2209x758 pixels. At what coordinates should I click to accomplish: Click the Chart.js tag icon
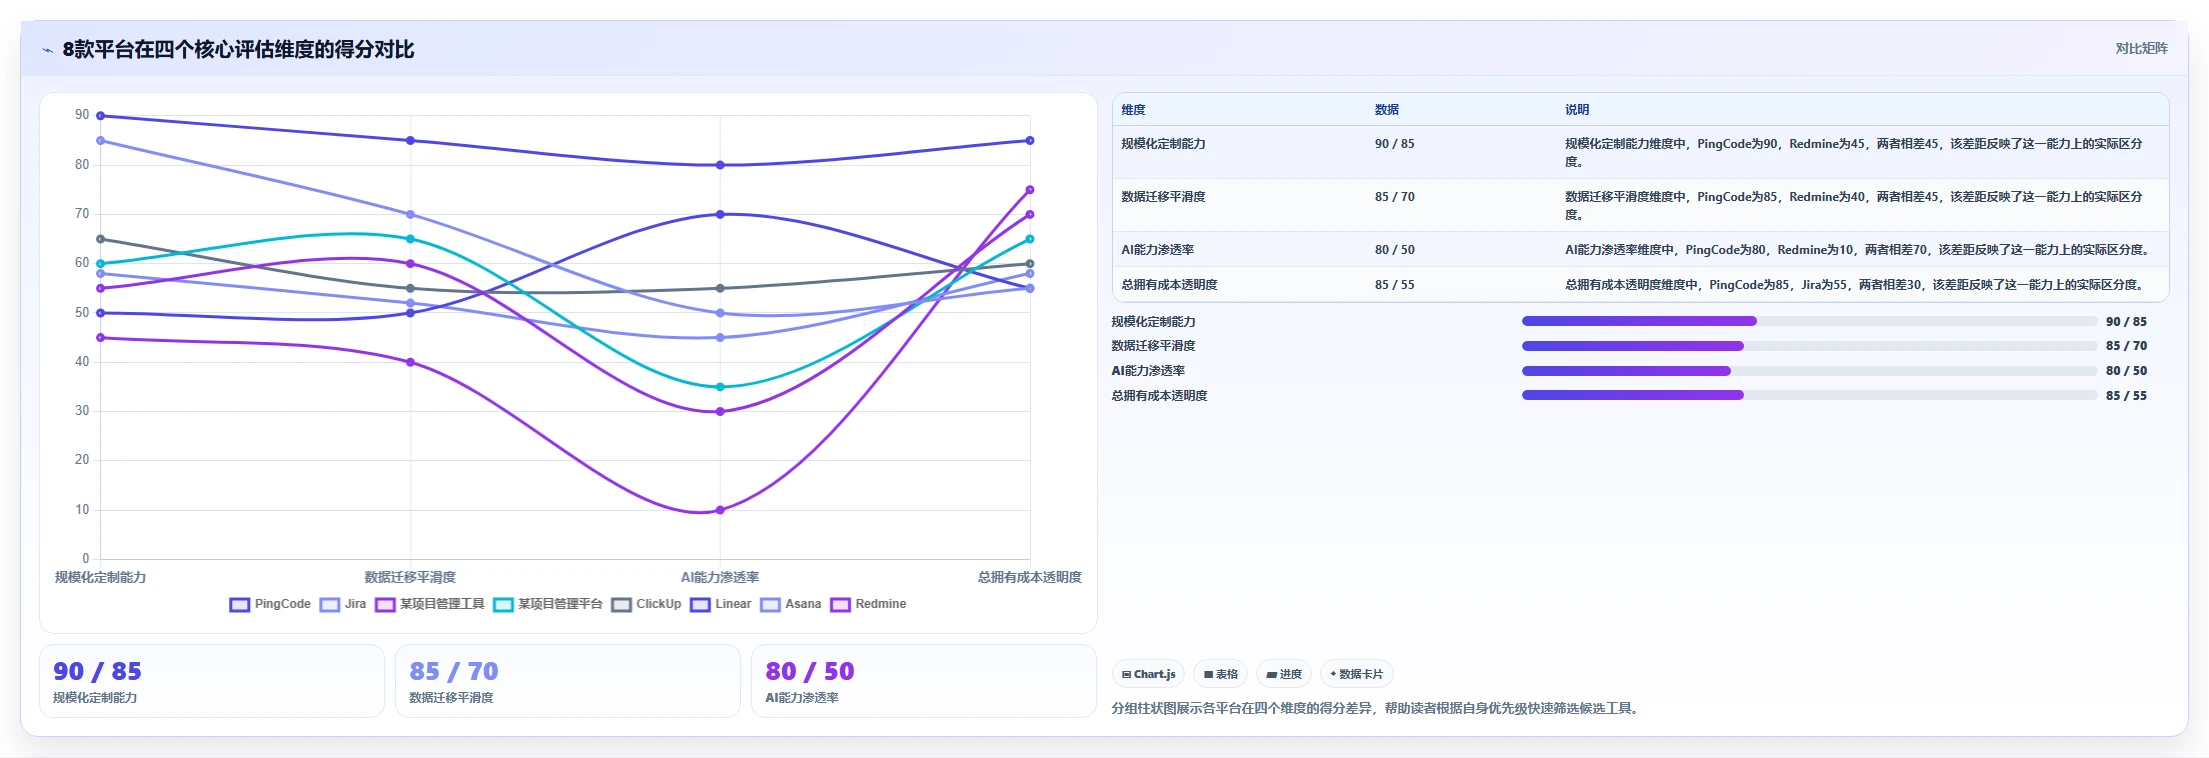tap(1126, 675)
